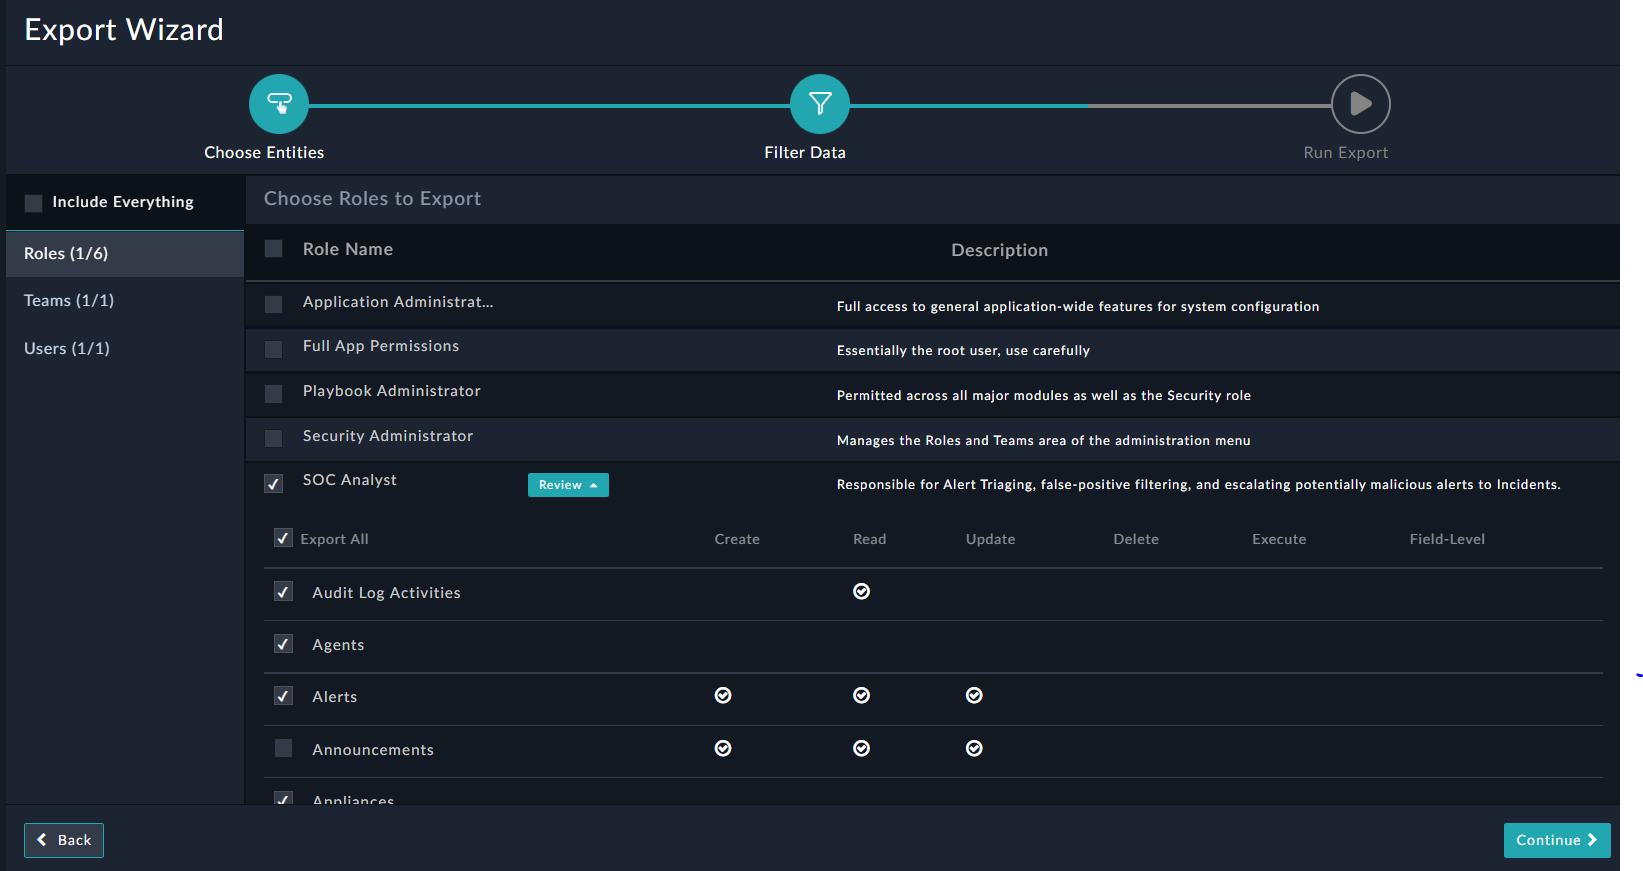Click the Execute column header
The width and height of the screenshot is (1643, 871).
coord(1279,539)
